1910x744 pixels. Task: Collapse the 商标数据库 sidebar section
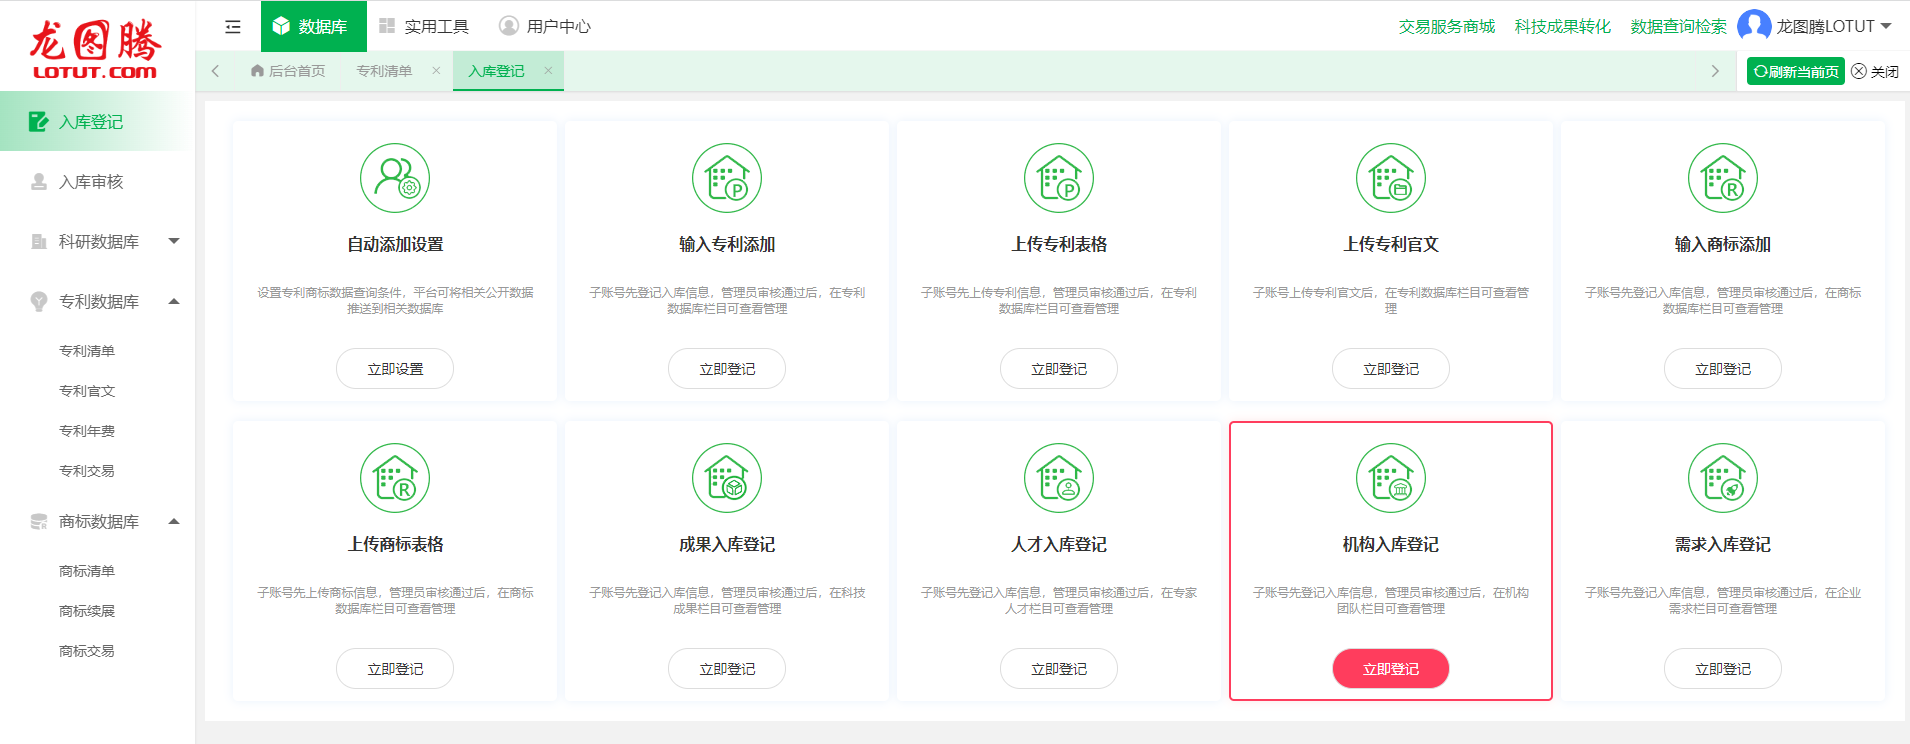[174, 521]
